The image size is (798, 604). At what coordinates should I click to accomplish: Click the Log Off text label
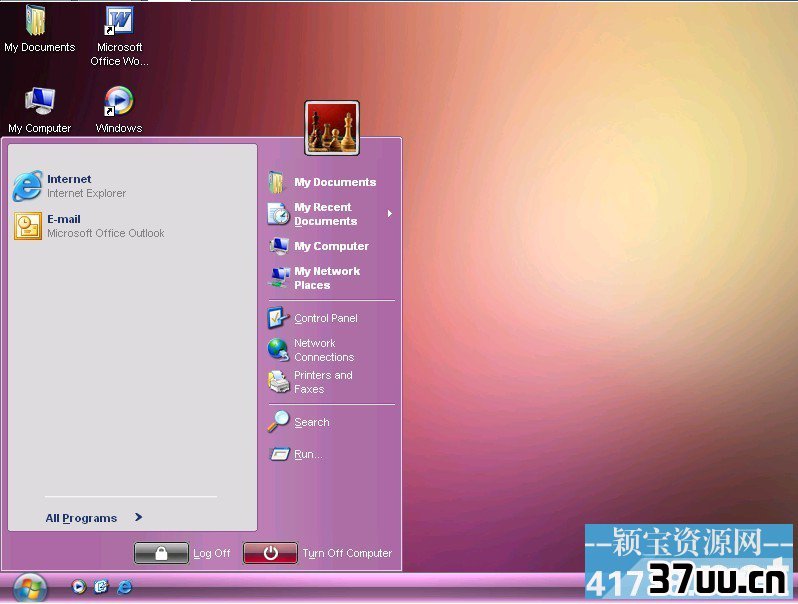coord(212,553)
